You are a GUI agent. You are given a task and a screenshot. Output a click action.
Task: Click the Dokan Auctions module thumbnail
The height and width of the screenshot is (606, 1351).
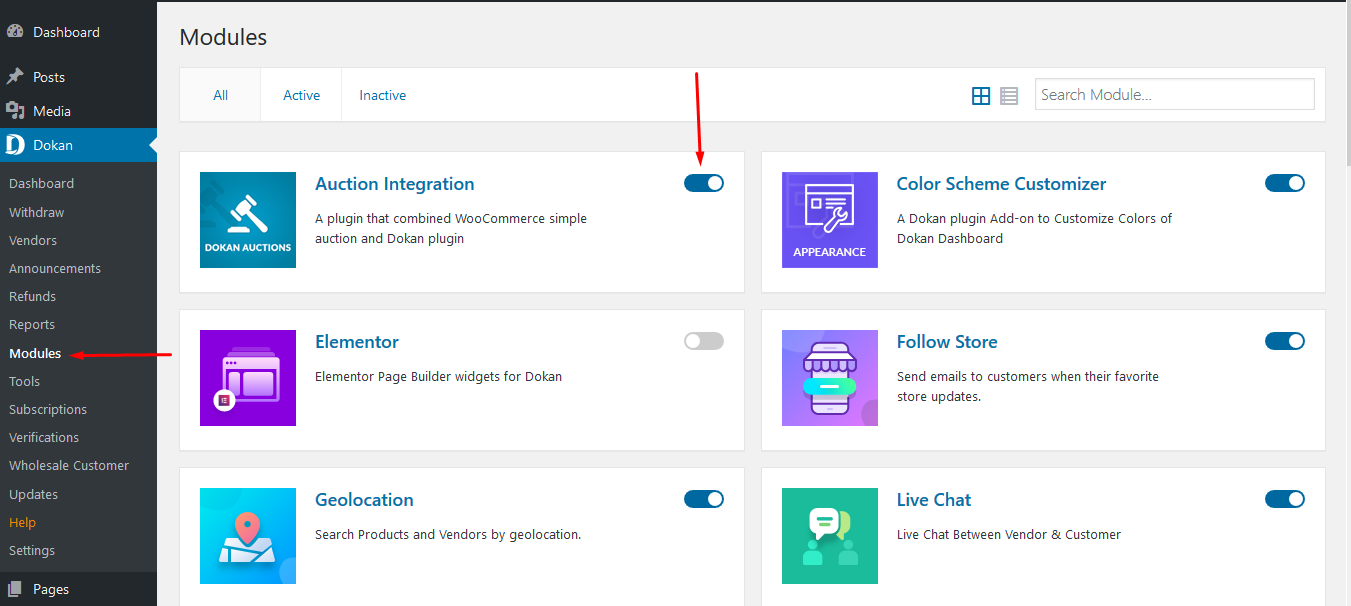tap(248, 220)
